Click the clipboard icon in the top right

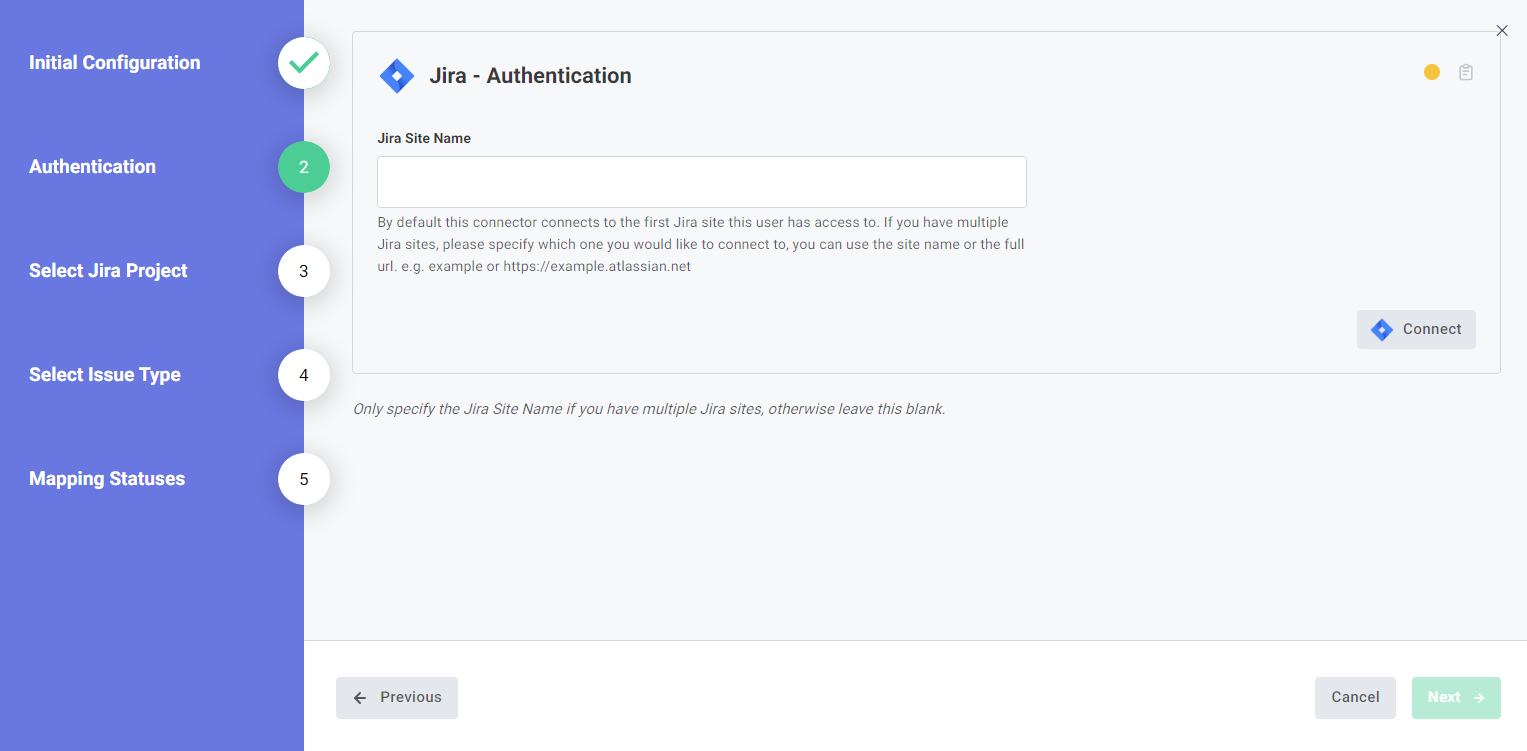(x=1466, y=72)
